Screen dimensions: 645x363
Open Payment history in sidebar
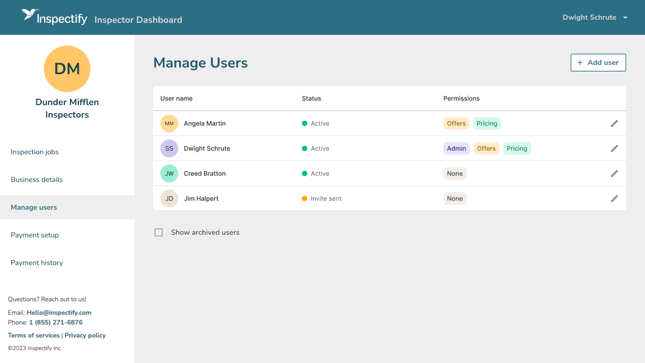[37, 263]
